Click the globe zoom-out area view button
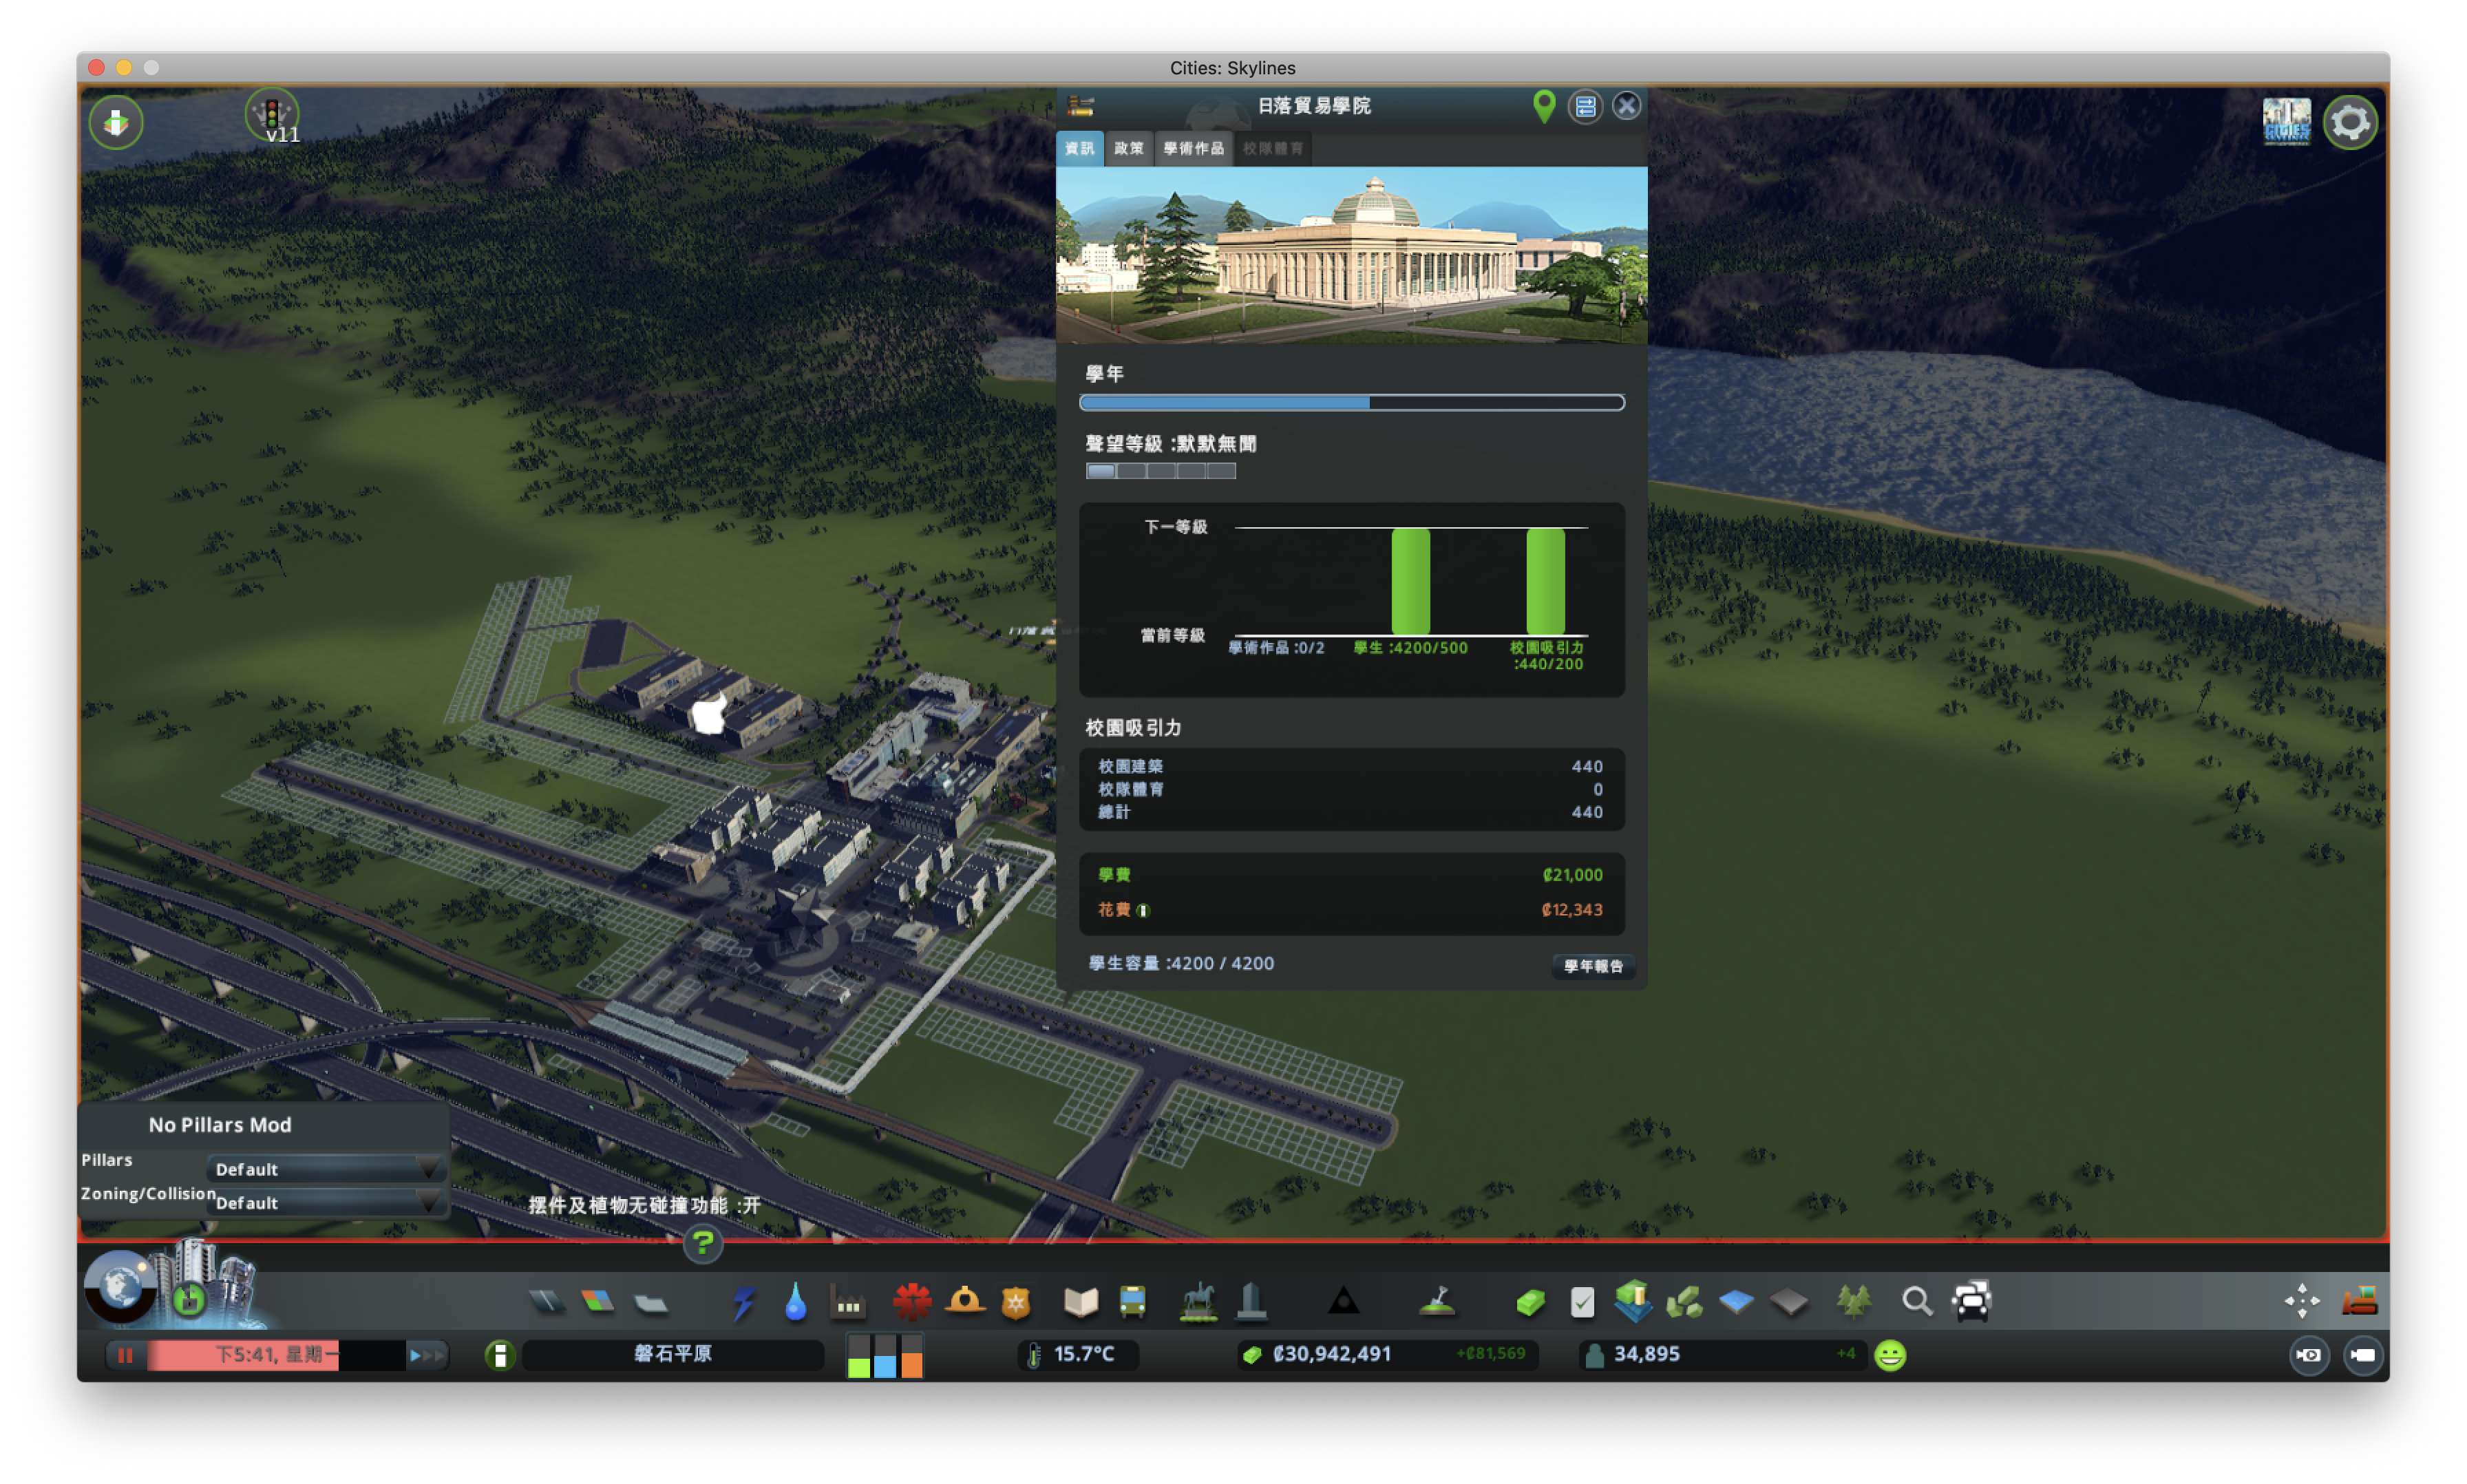The image size is (2467, 1484). (x=121, y=1287)
